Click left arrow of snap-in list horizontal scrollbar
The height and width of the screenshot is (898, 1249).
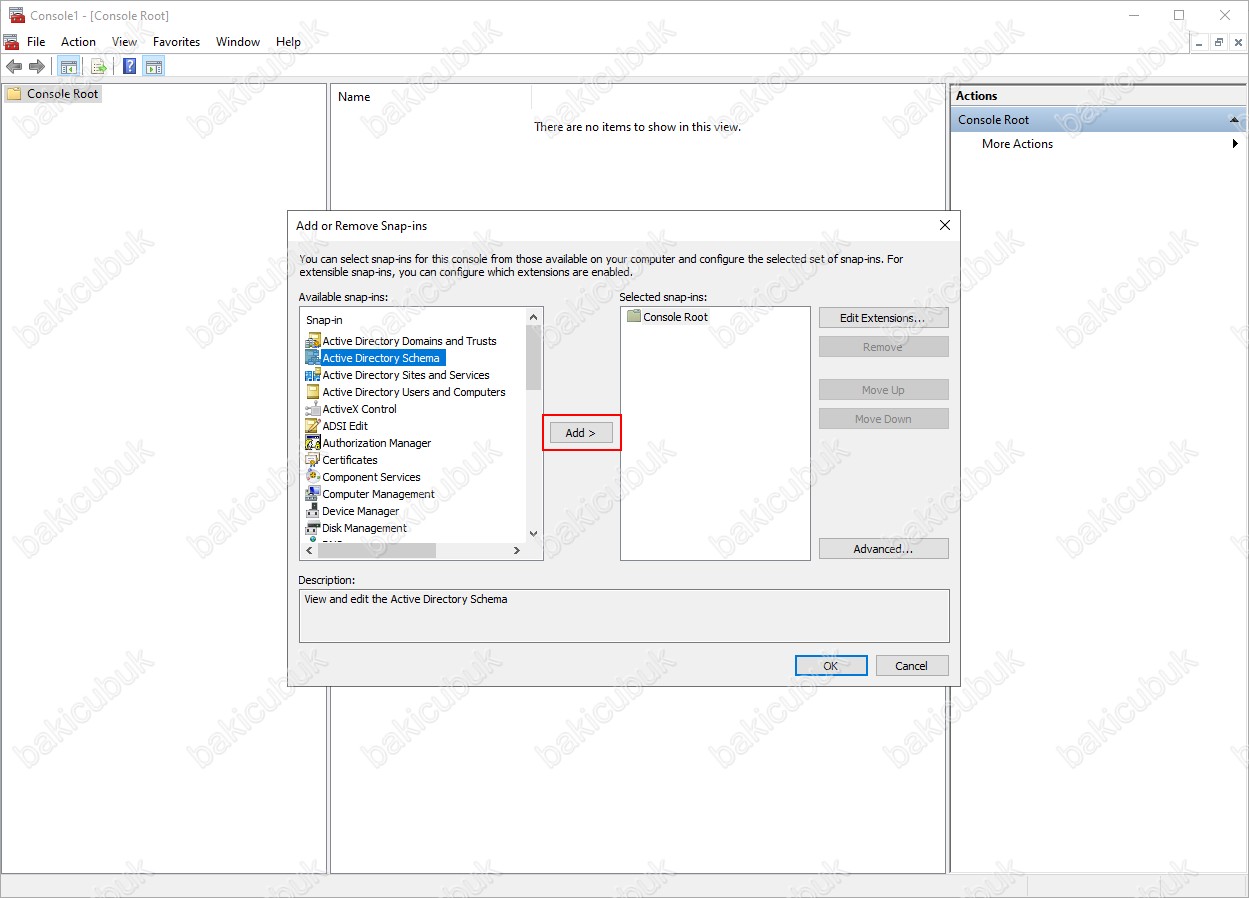pyautogui.click(x=310, y=551)
